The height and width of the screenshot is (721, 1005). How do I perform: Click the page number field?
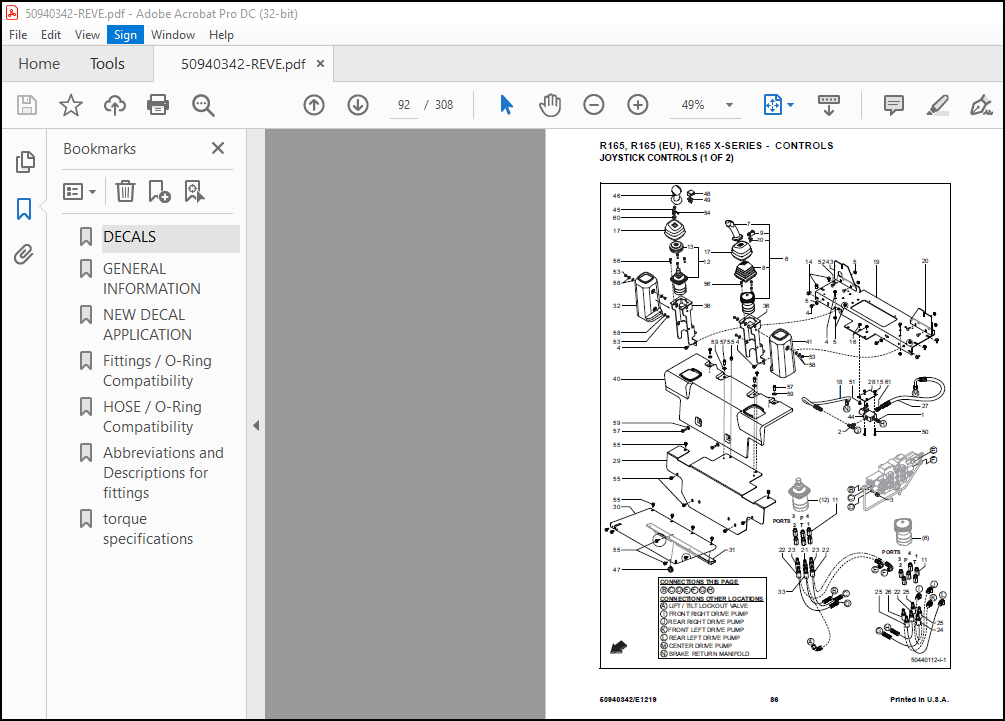point(404,105)
